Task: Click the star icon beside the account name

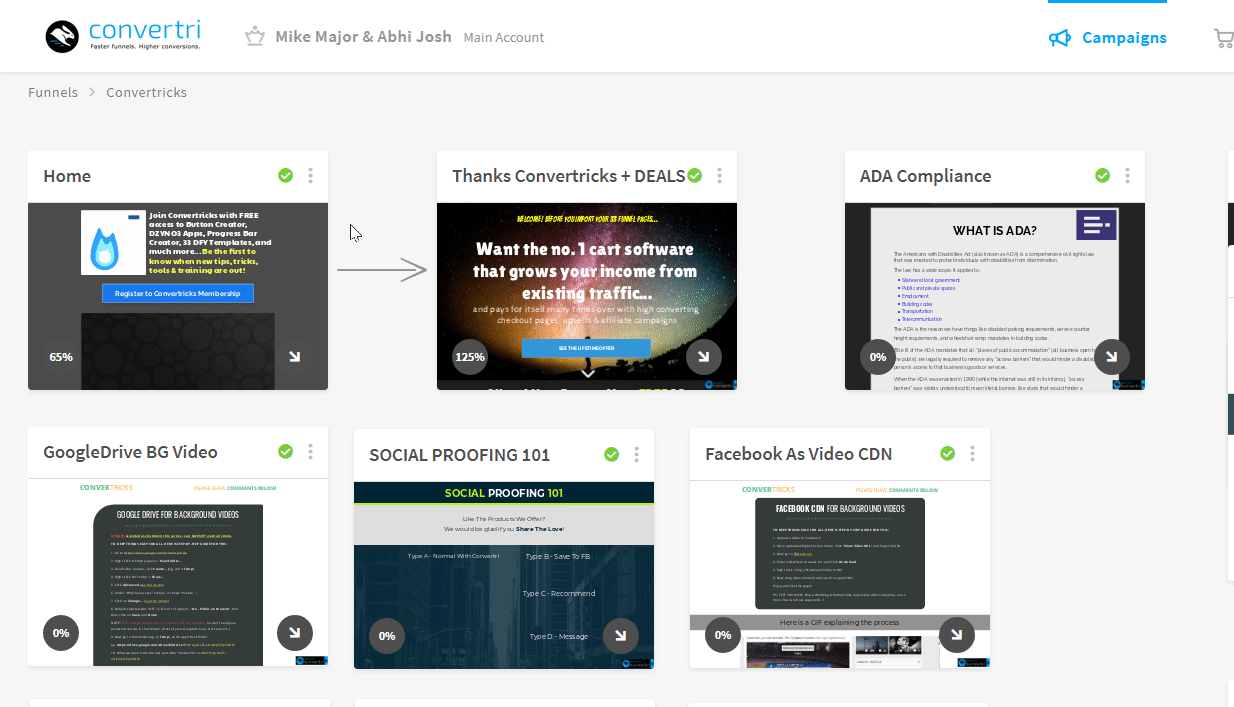Action: (x=254, y=36)
